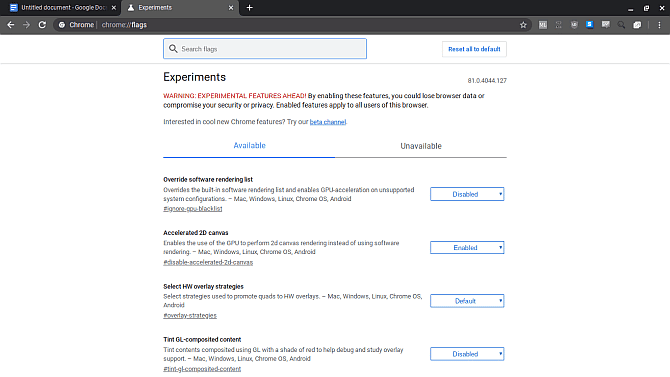This screenshot has width=670, height=377.
Task: Click the #overlay-strategies link
Action: [x=190, y=315]
